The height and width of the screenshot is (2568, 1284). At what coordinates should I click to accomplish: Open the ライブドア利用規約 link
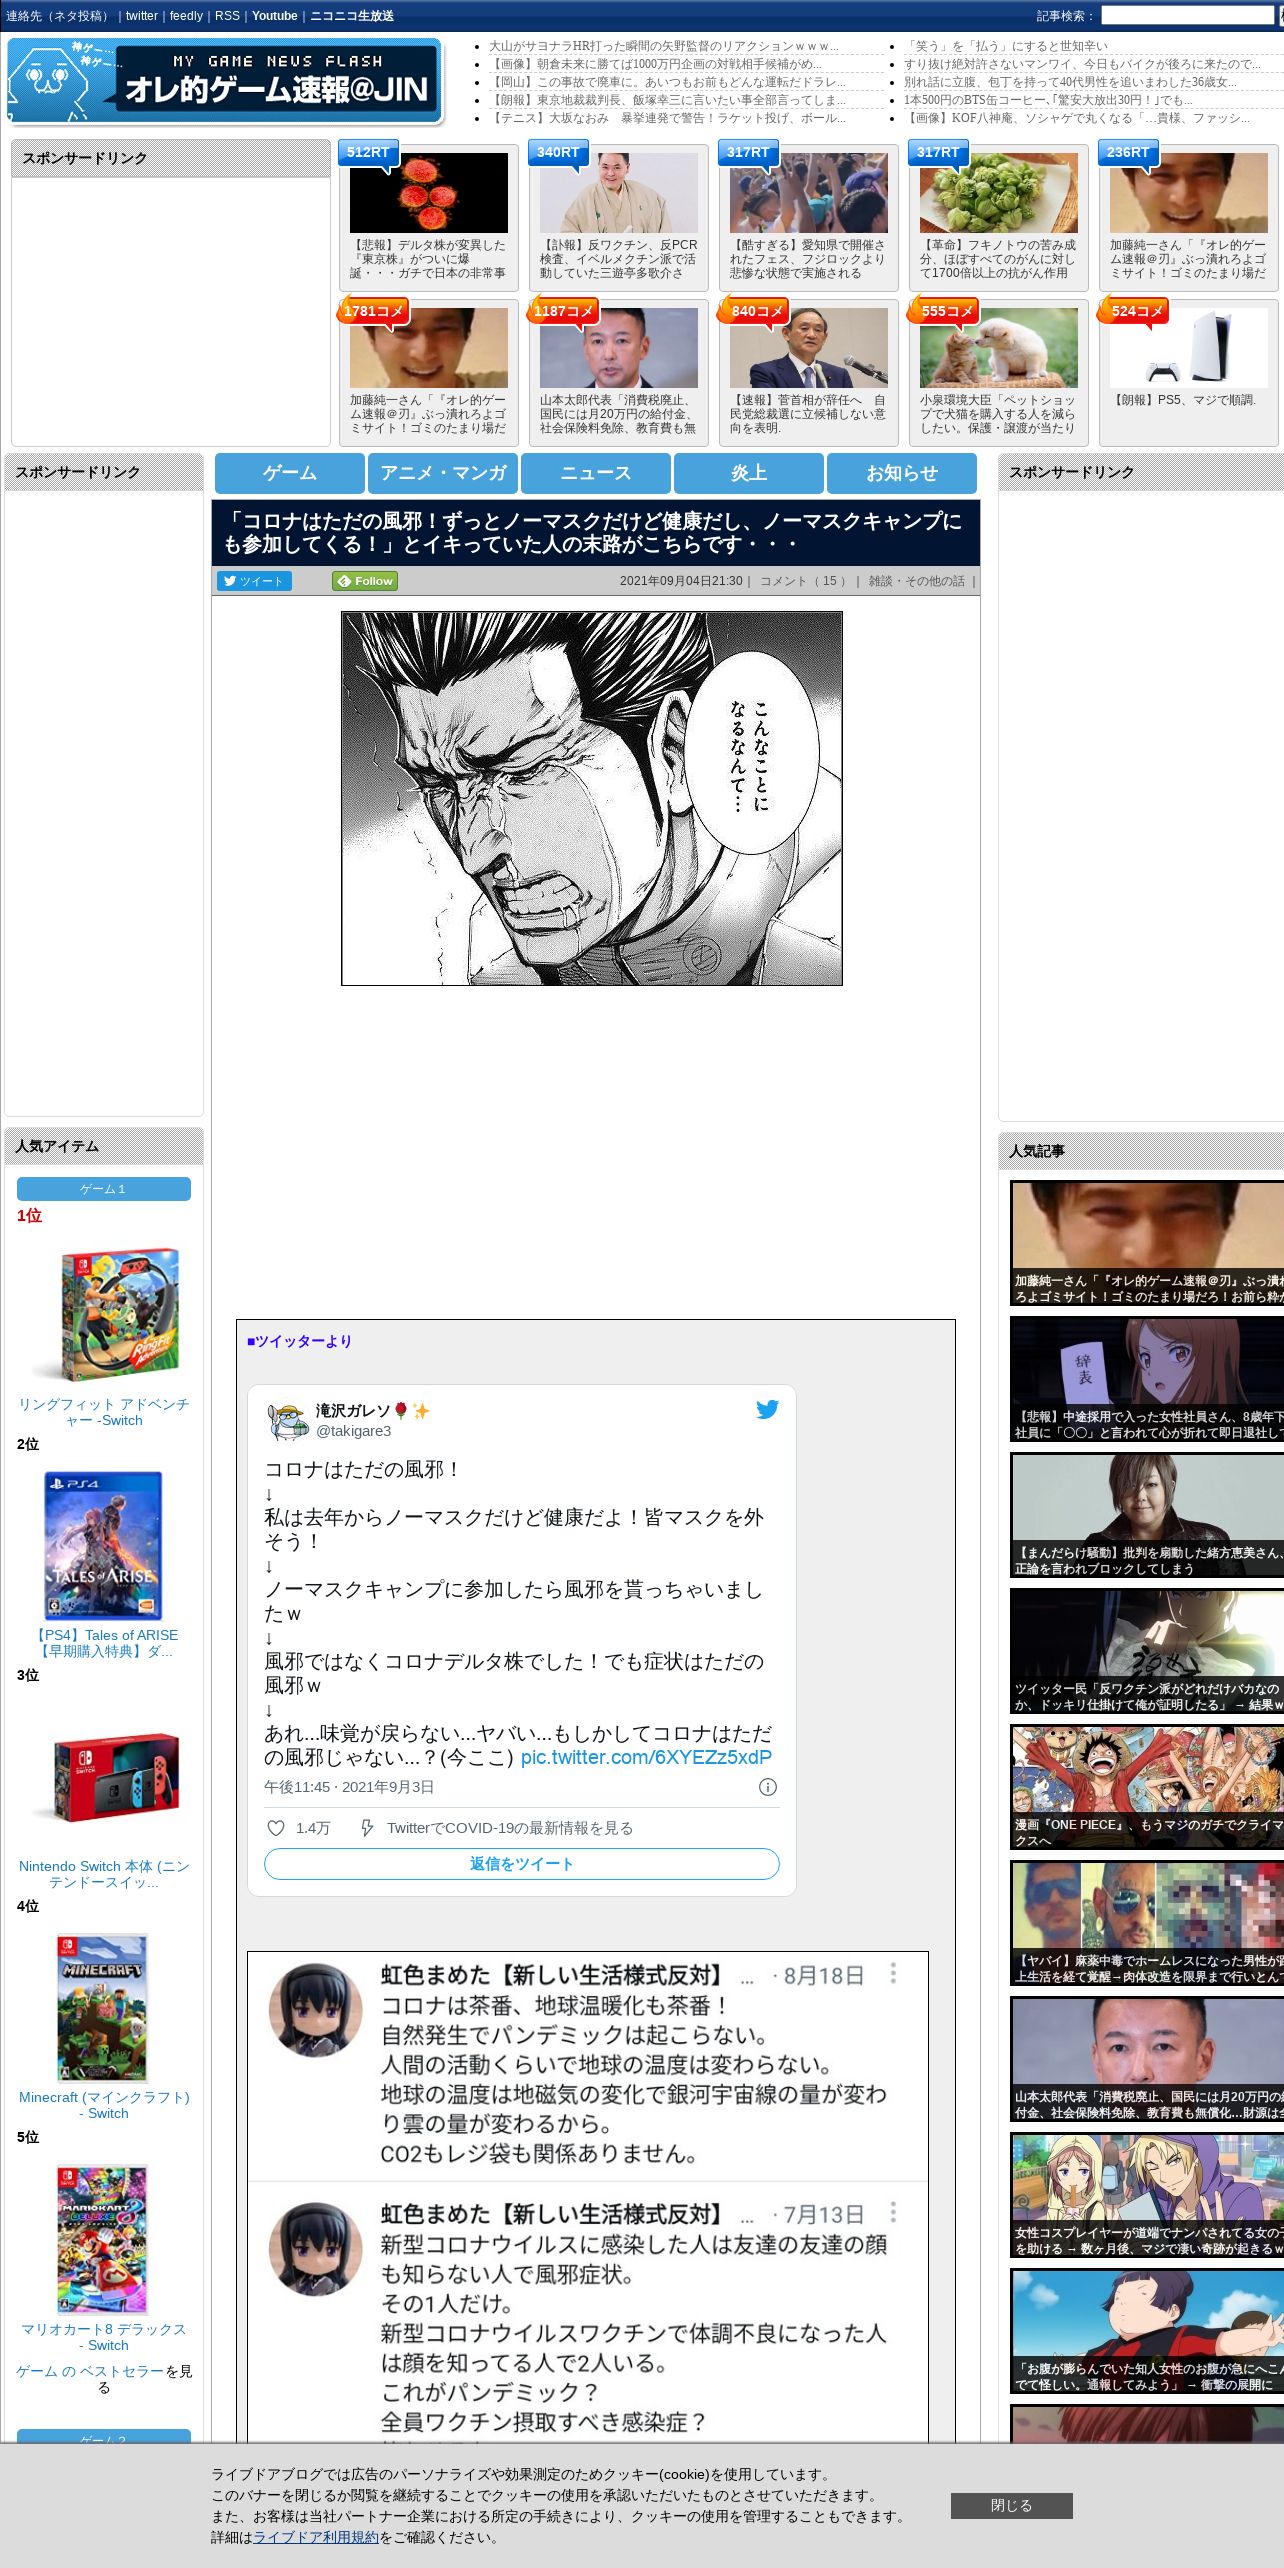tap(316, 2537)
